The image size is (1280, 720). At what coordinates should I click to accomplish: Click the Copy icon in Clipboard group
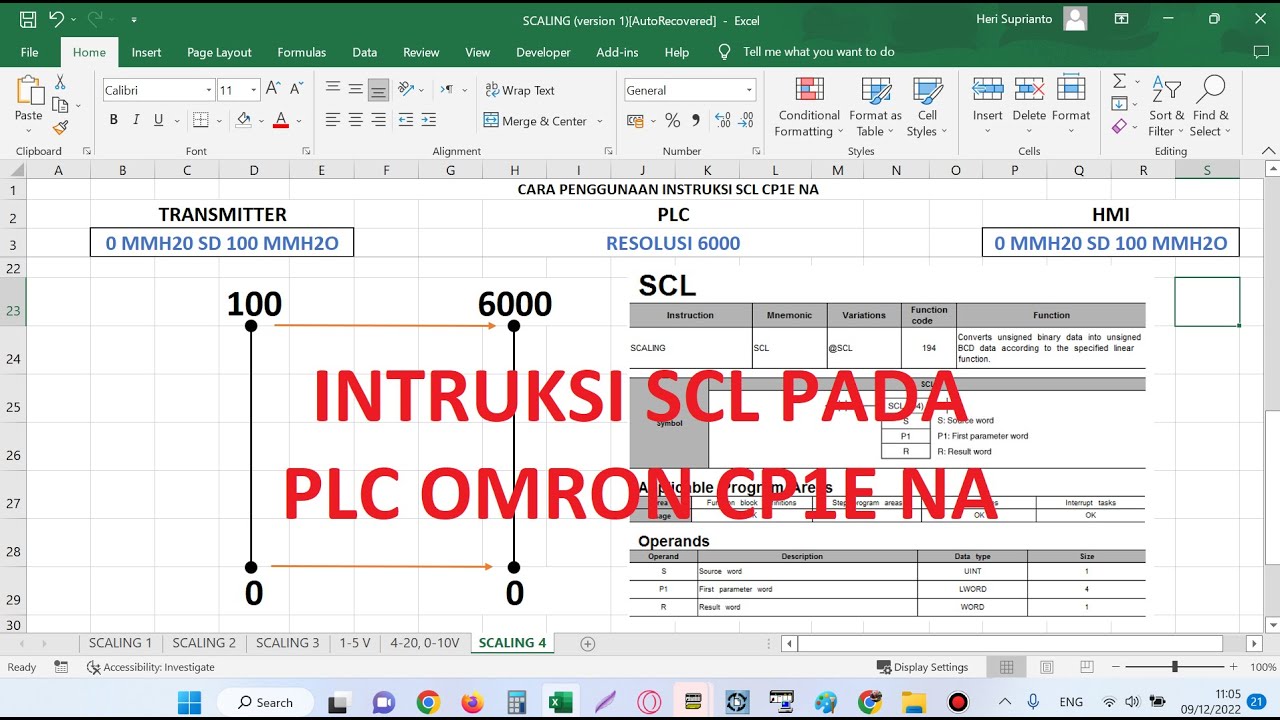pyautogui.click(x=60, y=105)
